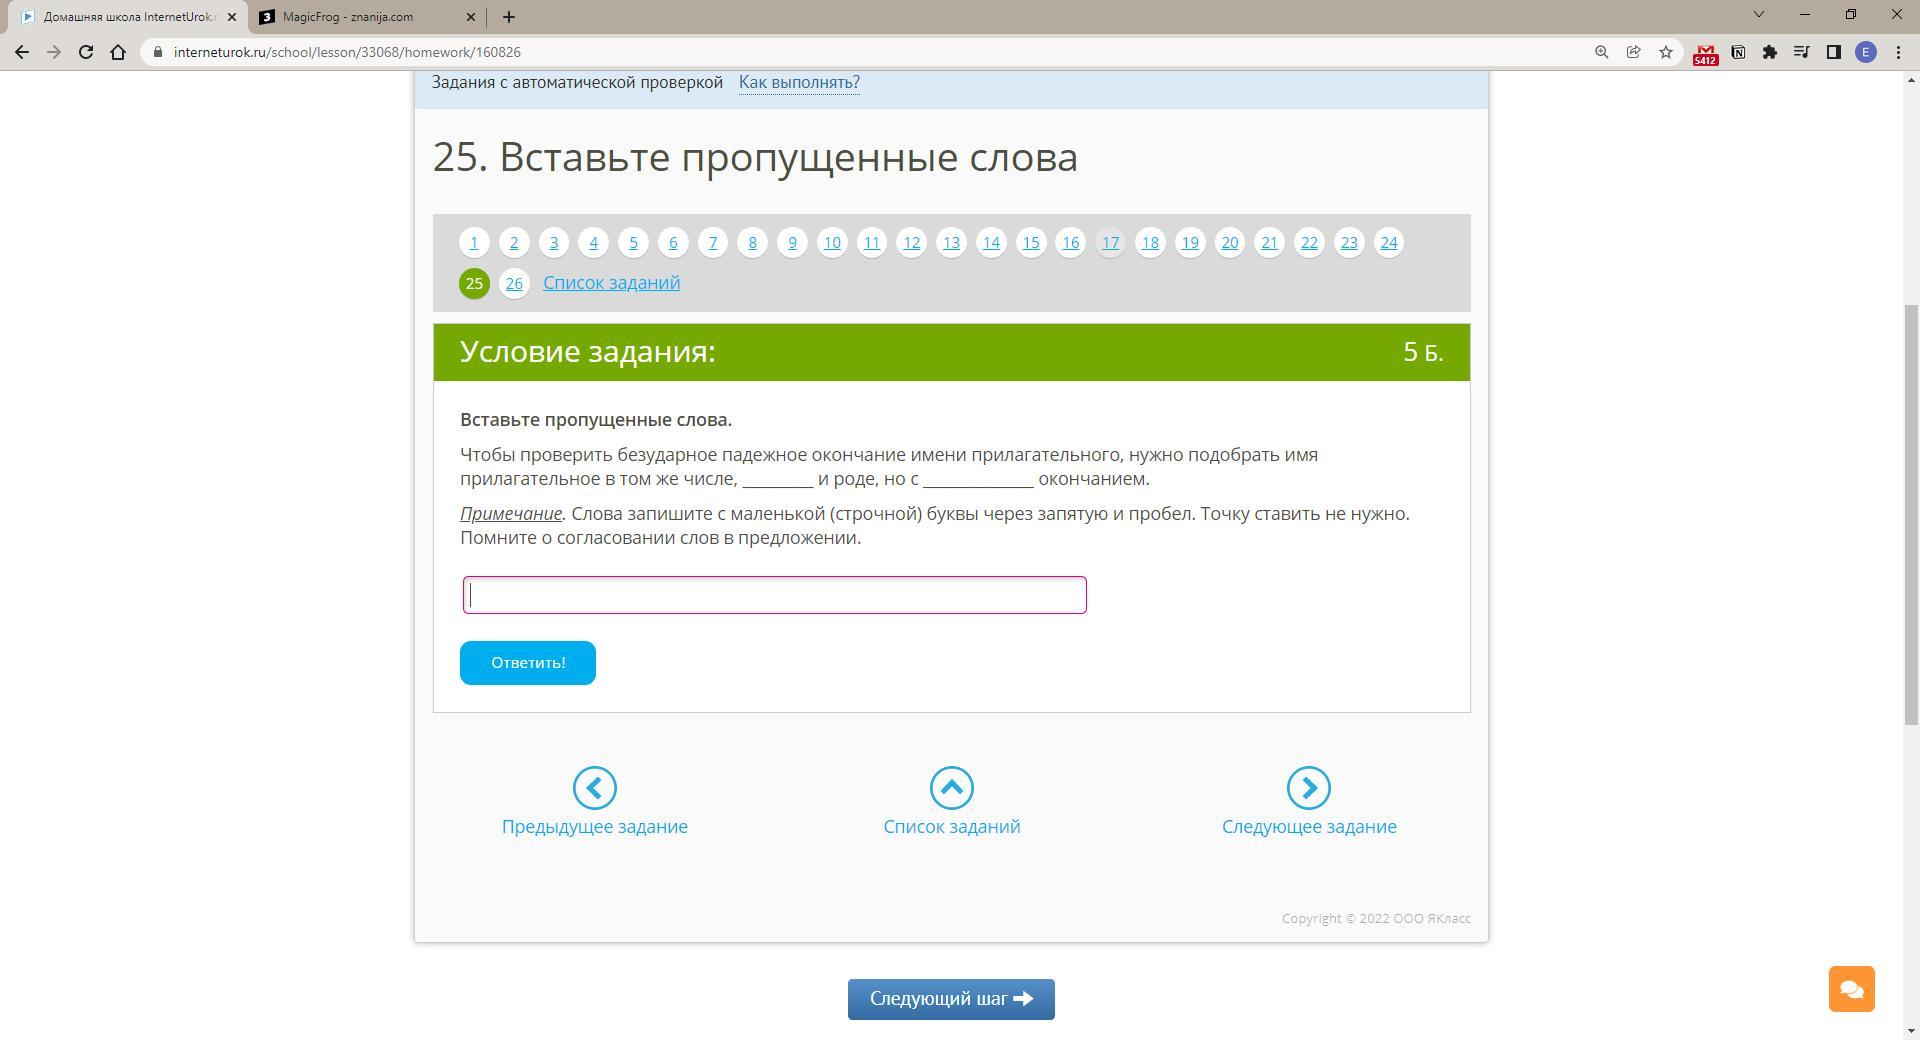
Task: Open the browser side panel
Action: tap(1834, 52)
